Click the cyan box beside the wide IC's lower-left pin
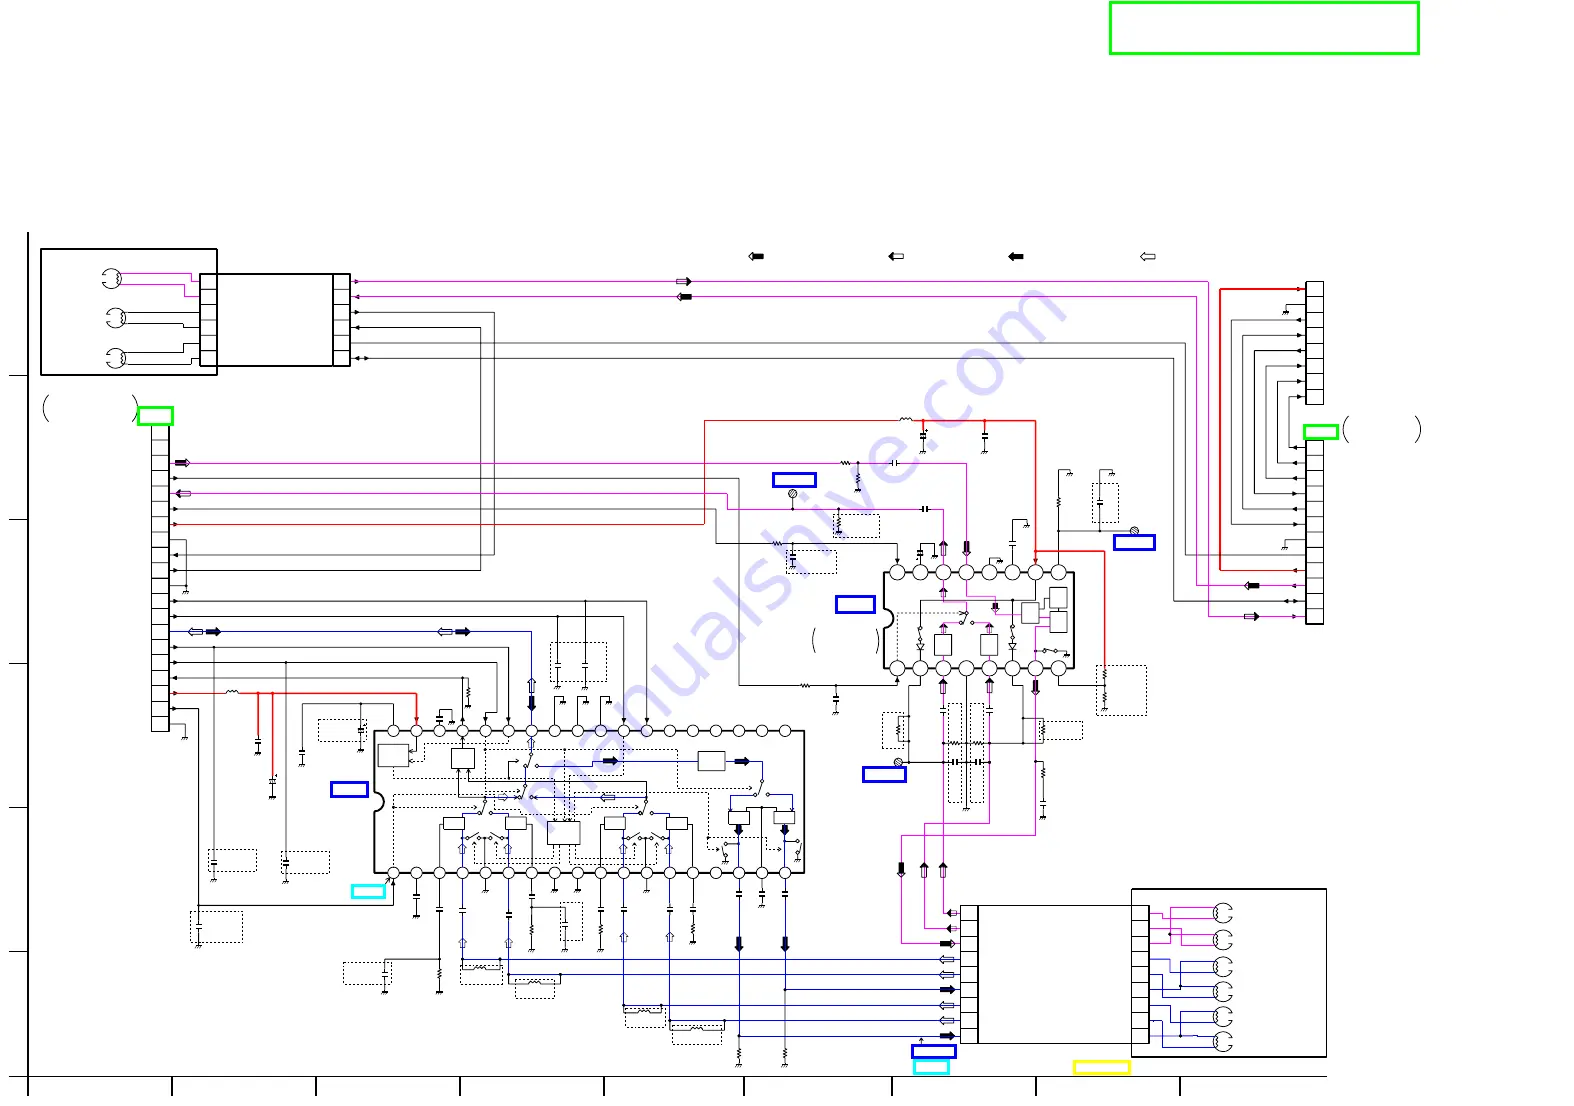Viewport: 1574px width, 1106px height. tap(368, 891)
